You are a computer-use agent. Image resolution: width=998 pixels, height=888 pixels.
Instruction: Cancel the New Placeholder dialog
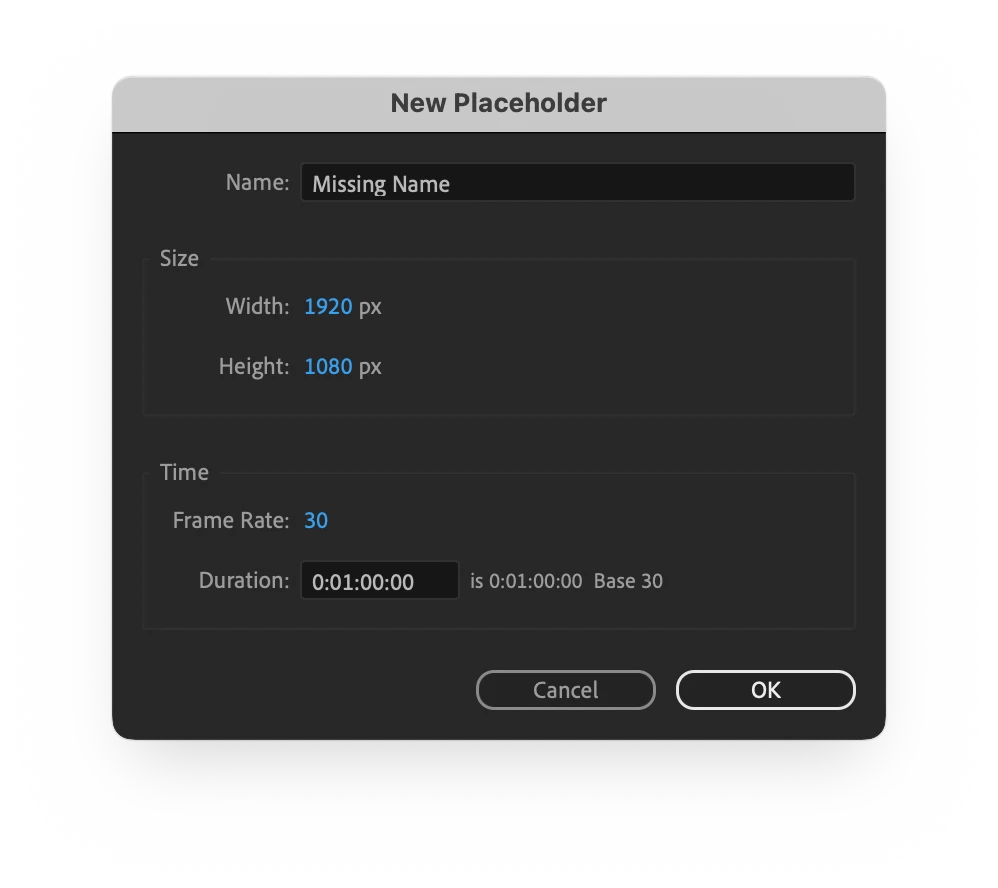coord(565,690)
